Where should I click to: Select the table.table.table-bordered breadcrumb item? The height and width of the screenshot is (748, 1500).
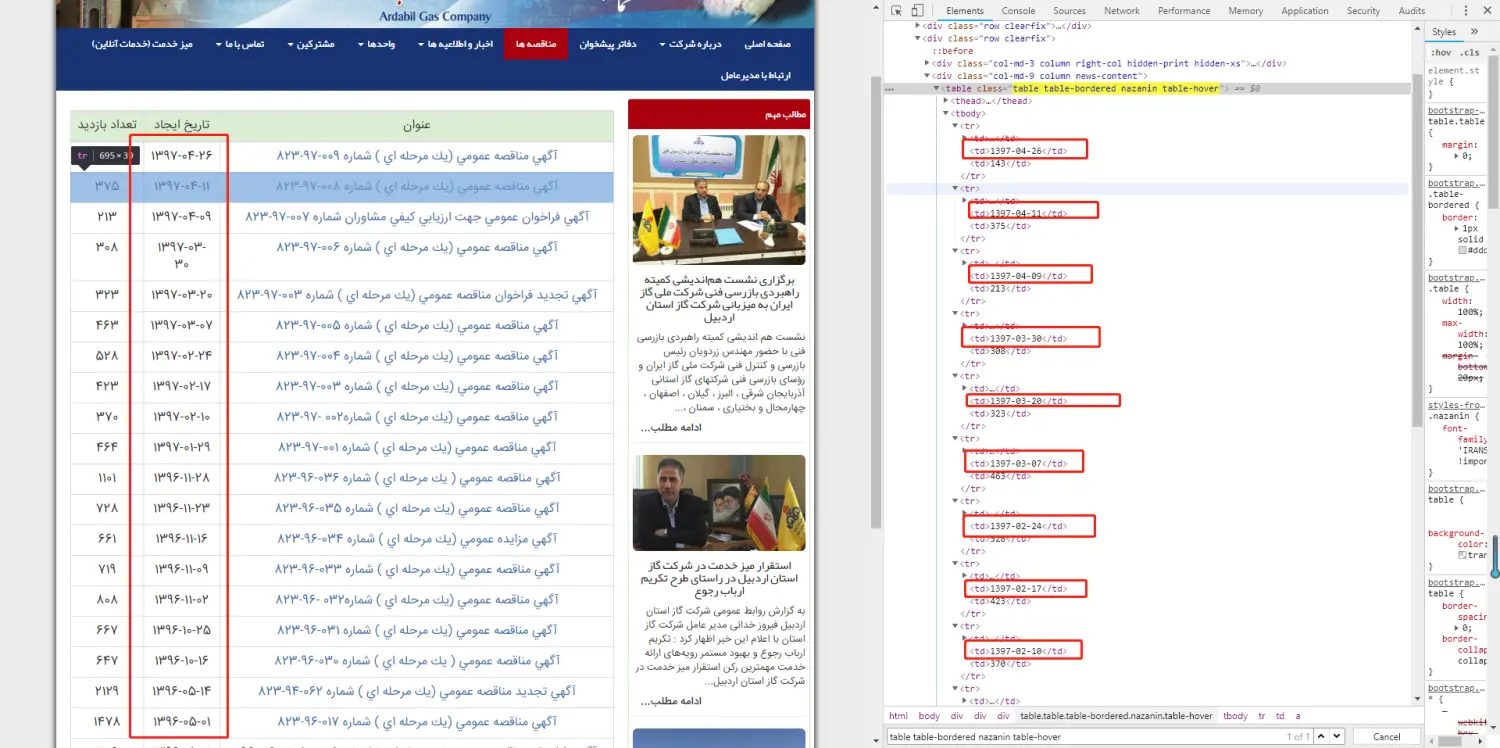pyautogui.click(x=1116, y=716)
